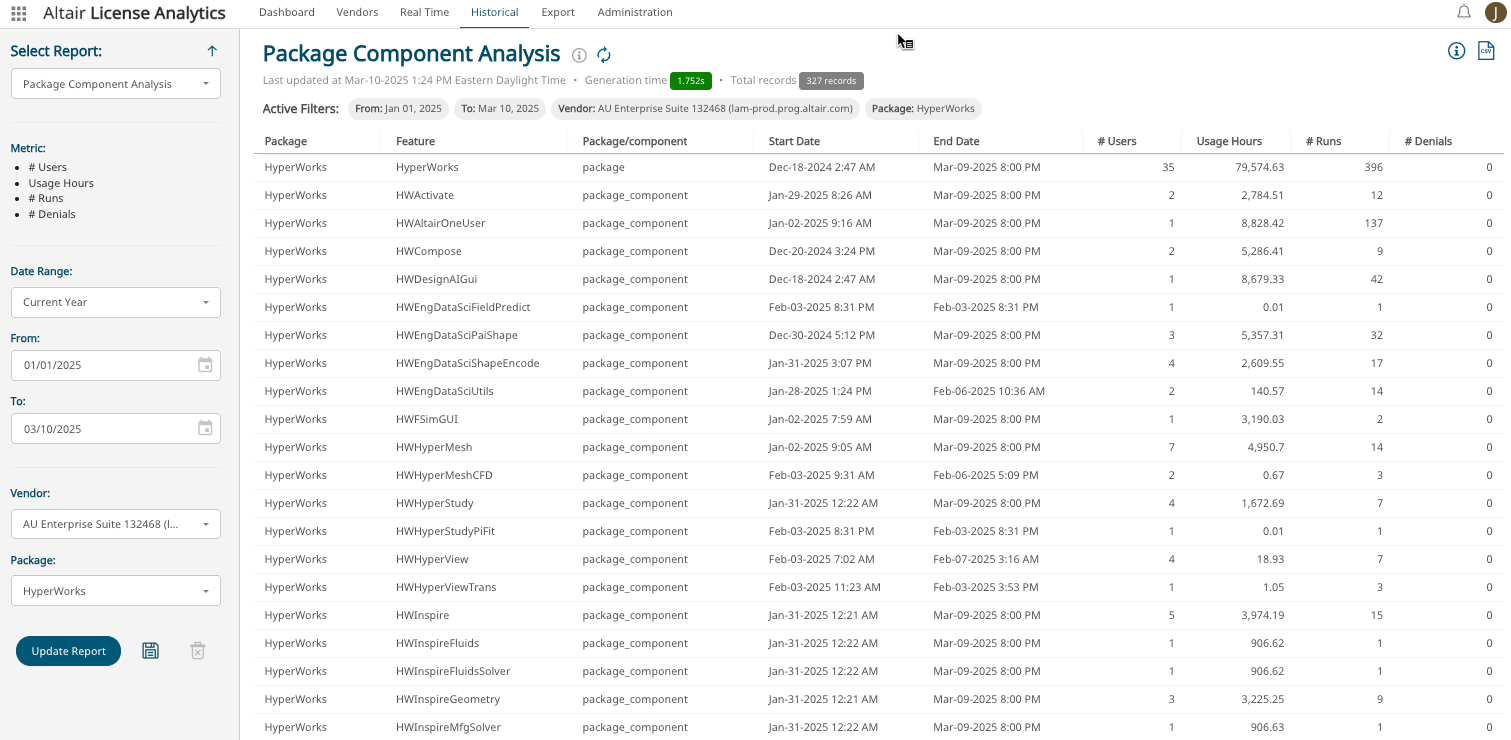Select the Historical tab

[494, 12]
